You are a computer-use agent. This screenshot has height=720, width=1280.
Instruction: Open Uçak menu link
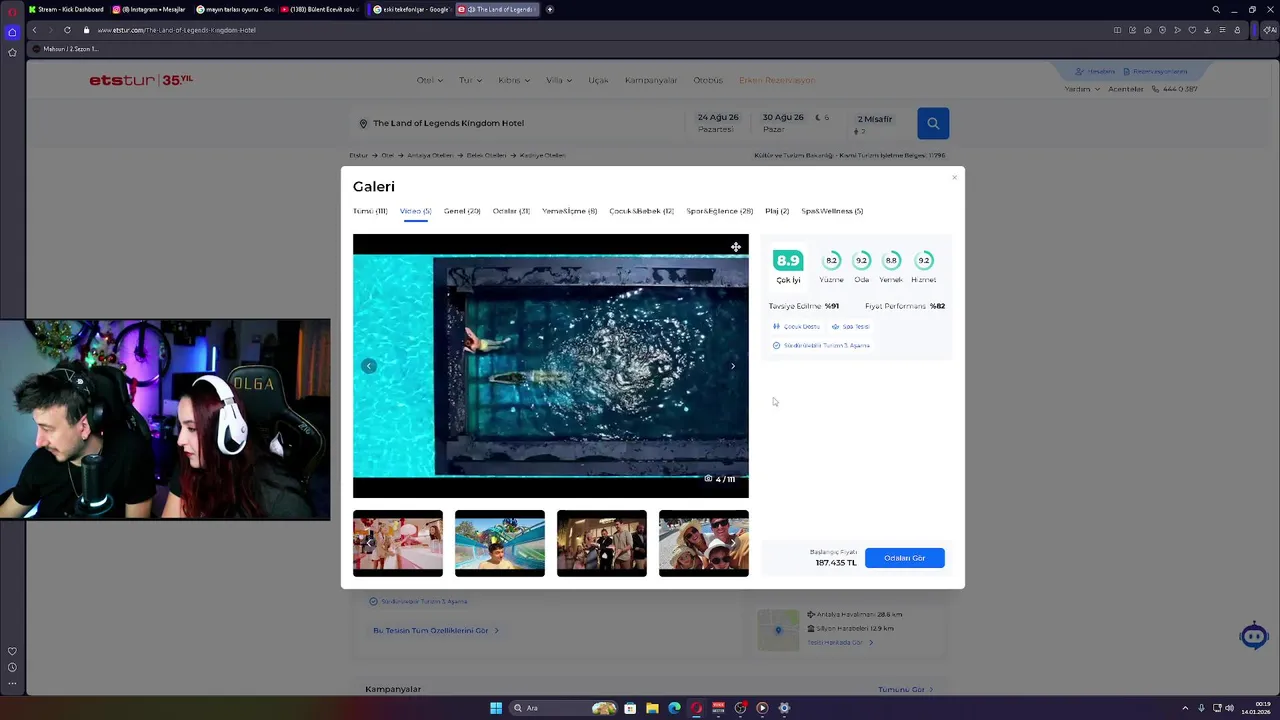pyautogui.click(x=598, y=80)
